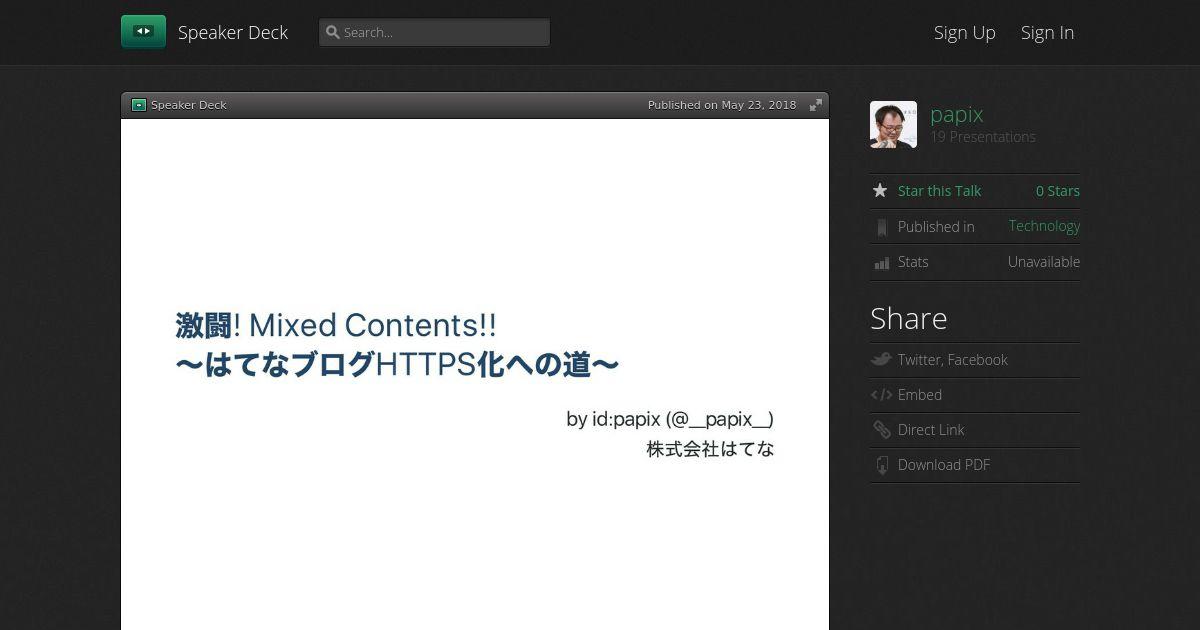1200x630 pixels.
Task: Click the Download PDF document icon
Action: 881,465
